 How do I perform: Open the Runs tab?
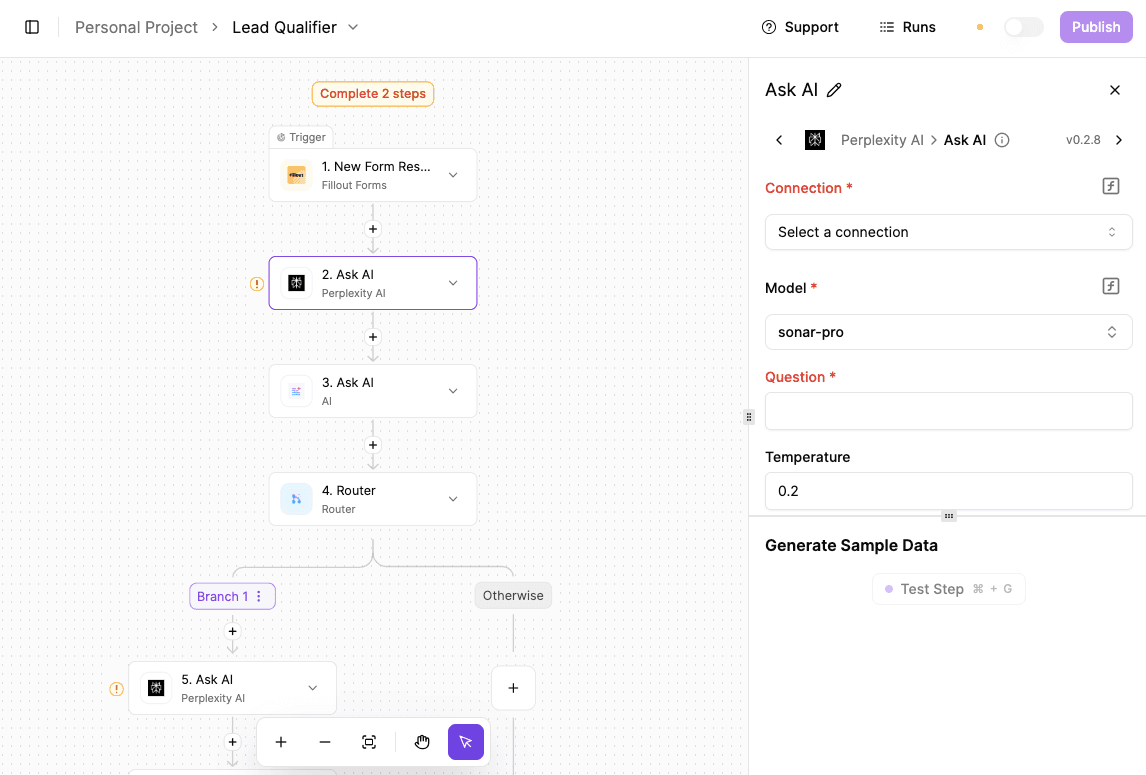(x=908, y=27)
